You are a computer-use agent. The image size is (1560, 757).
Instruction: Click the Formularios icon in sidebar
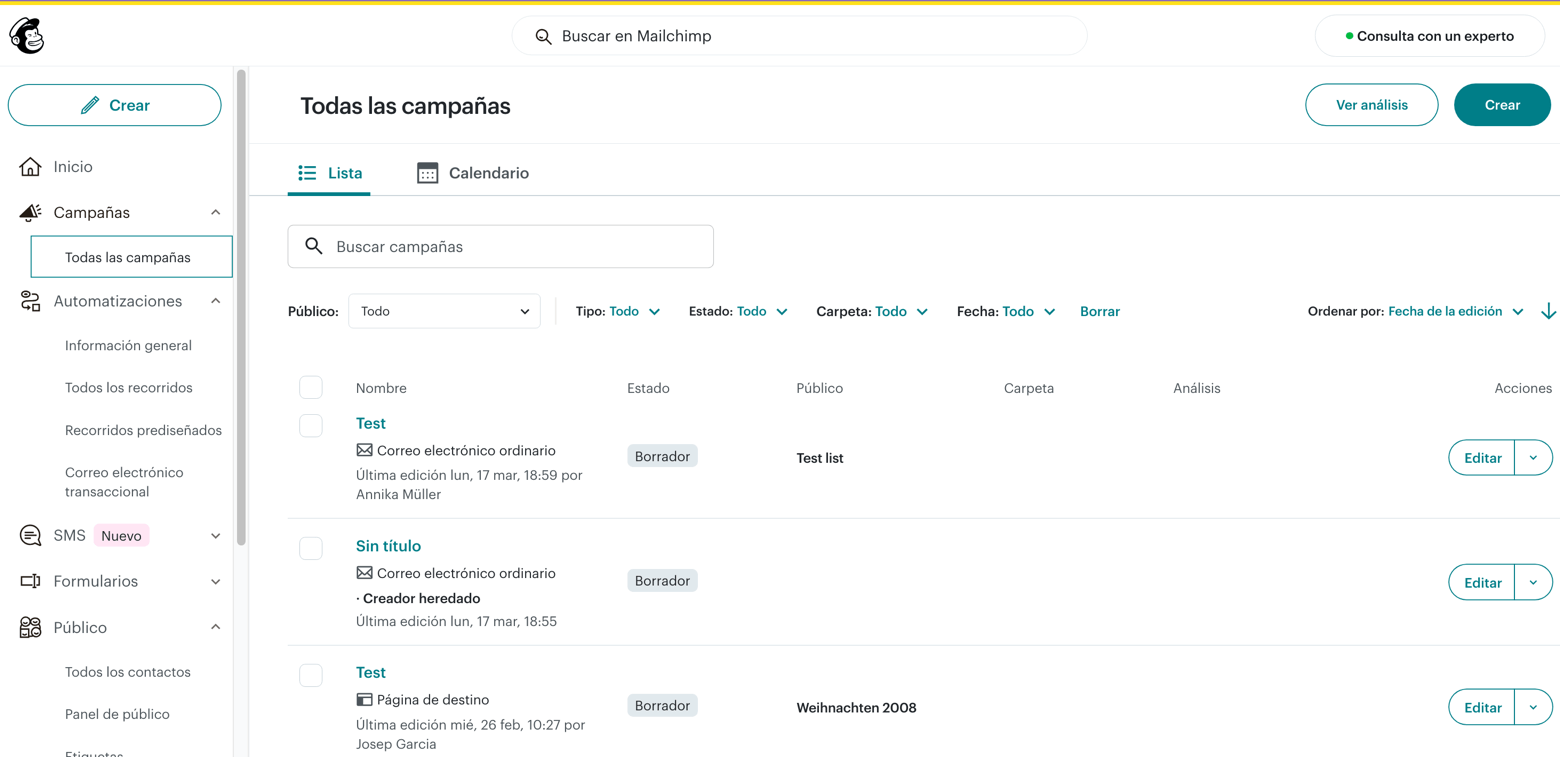click(x=30, y=581)
